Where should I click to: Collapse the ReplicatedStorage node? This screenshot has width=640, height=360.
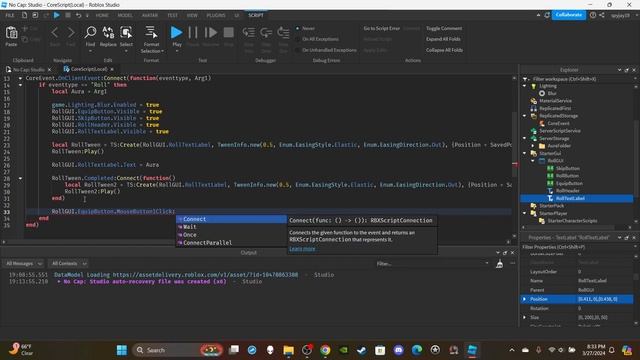[x=524, y=116]
